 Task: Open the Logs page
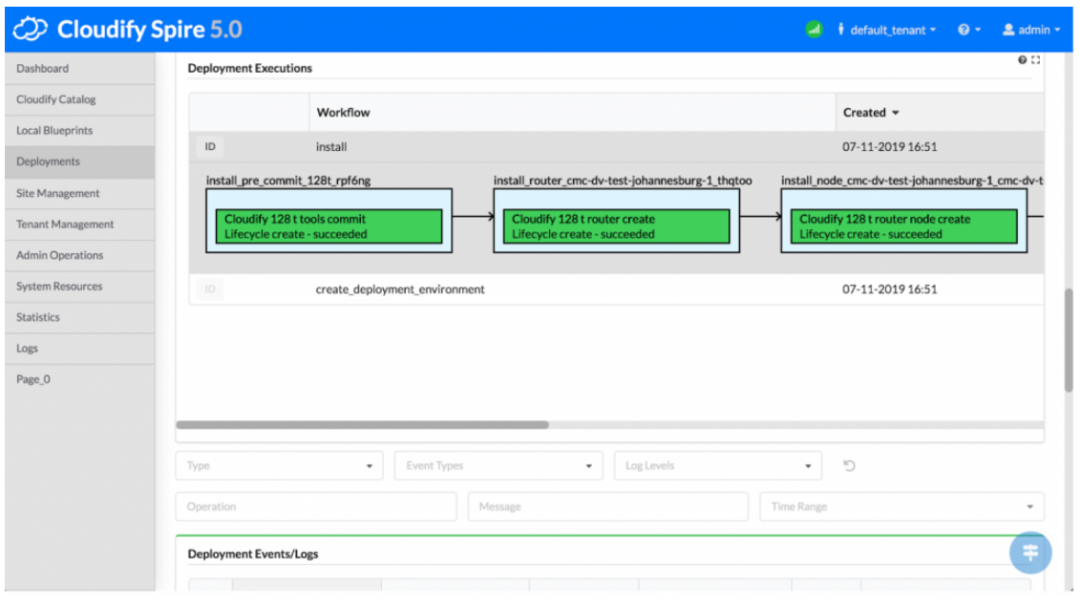point(80,349)
